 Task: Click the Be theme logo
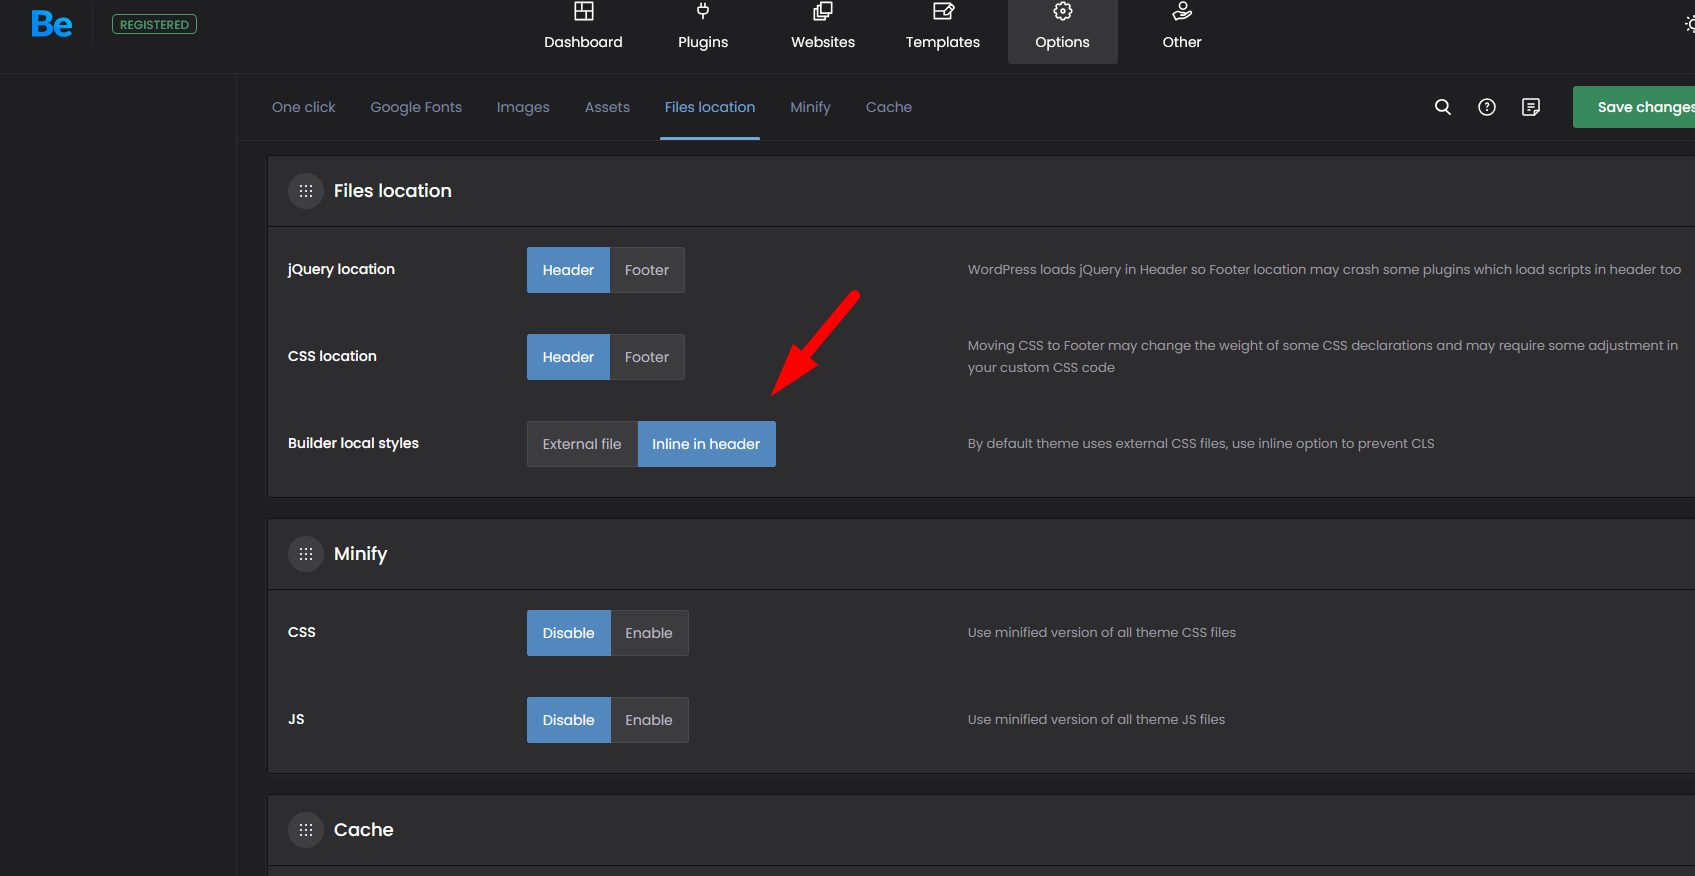51,24
